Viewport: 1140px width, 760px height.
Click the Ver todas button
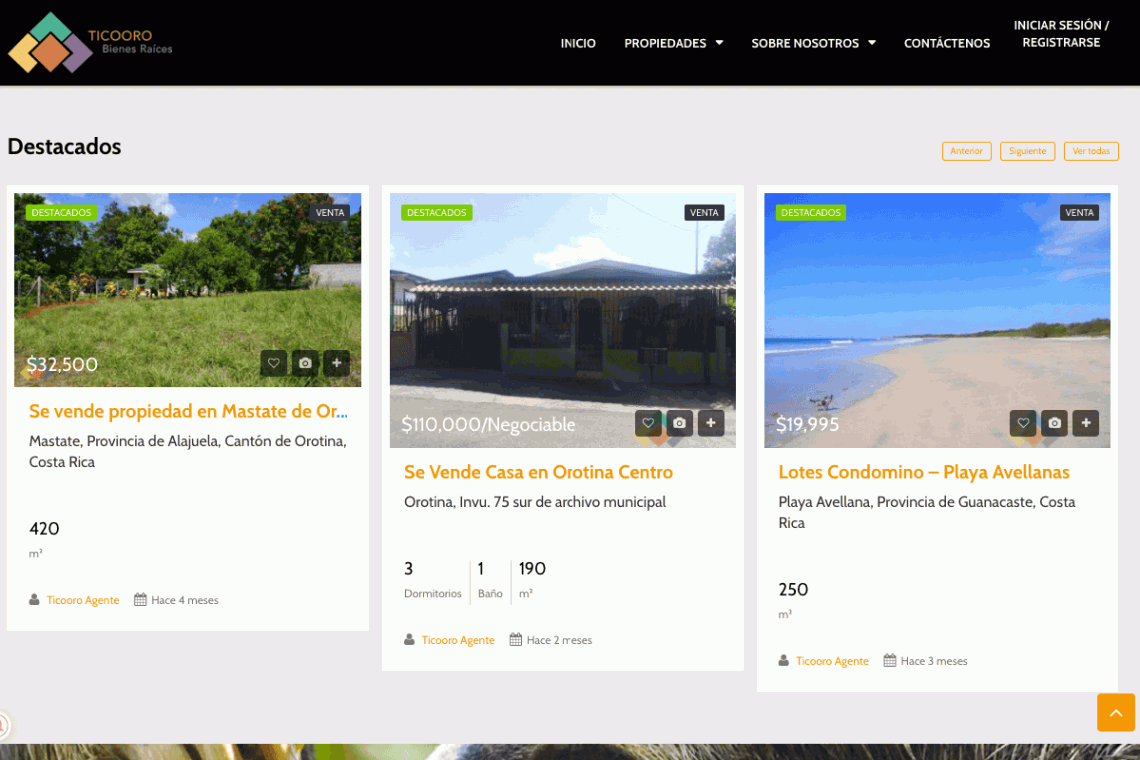(1090, 151)
